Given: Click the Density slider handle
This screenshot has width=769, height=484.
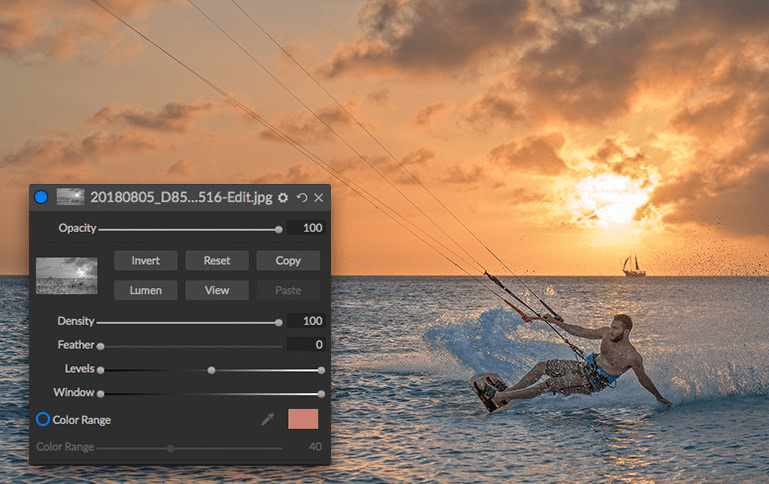Looking at the screenshot, I should coord(279,323).
